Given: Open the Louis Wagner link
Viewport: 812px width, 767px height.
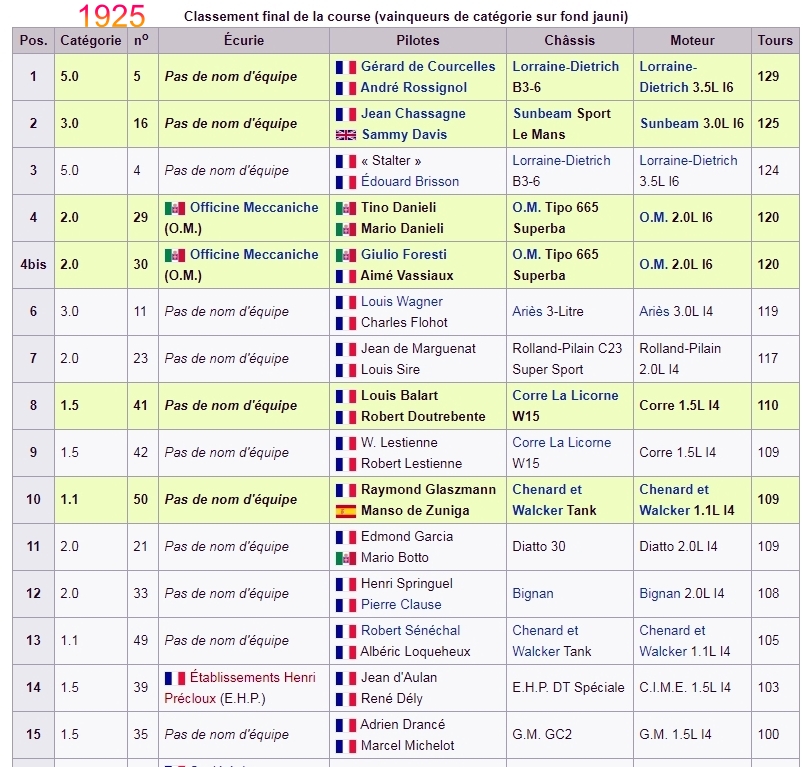Looking at the screenshot, I should tap(402, 301).
